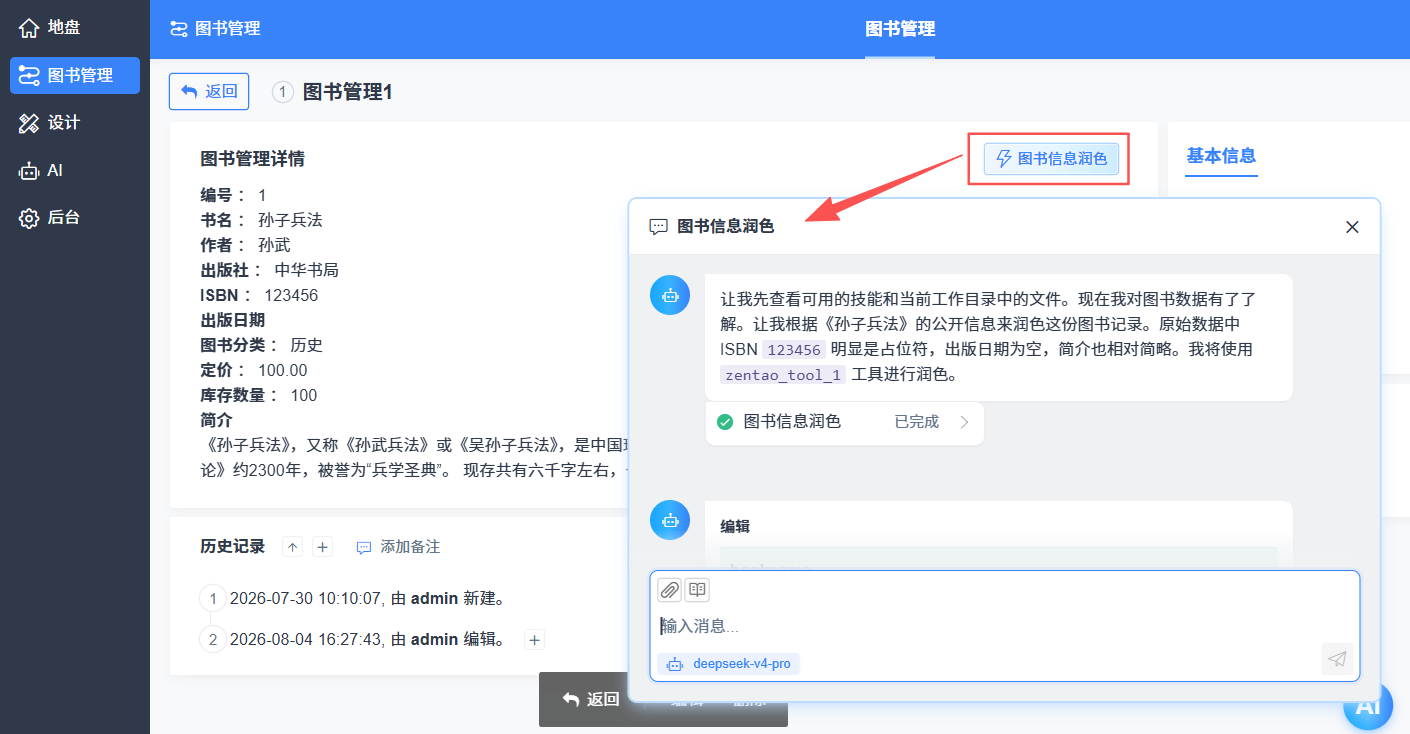
Task: Click the 图书管理1 page title
Action: tap(348, 92)
